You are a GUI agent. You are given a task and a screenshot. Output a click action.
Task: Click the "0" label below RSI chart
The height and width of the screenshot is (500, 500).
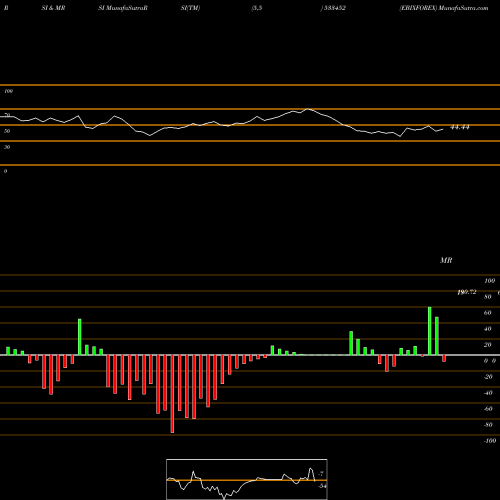click(5, 171)
